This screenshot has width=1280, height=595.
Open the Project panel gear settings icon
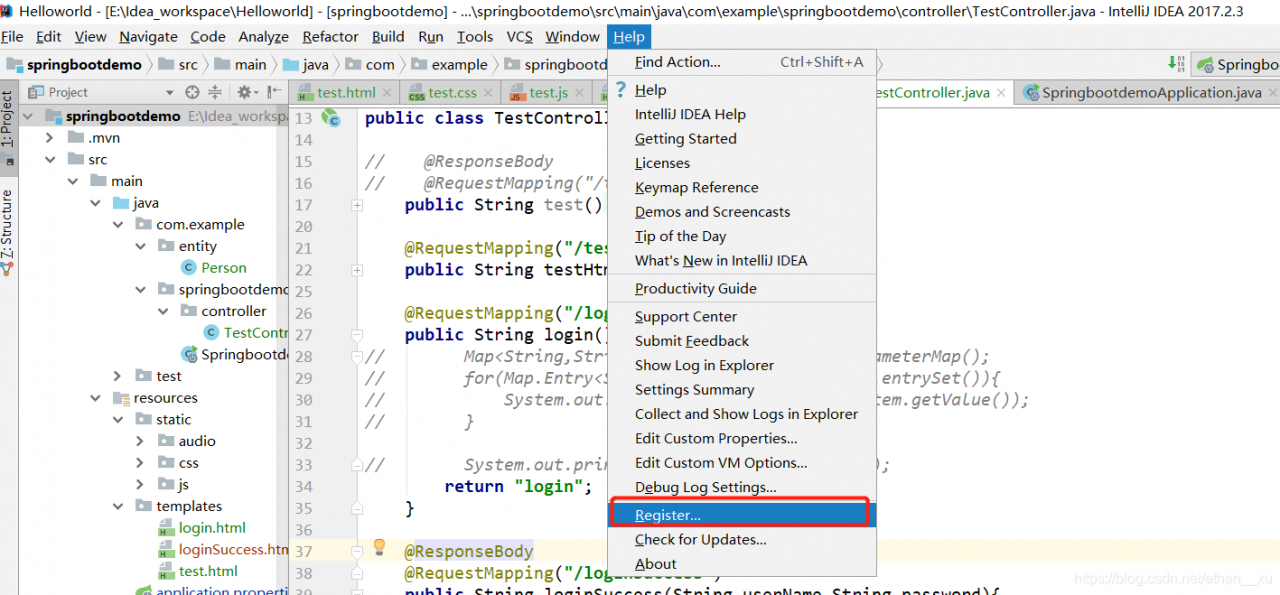pyautogui.click(x=244, y=92)
